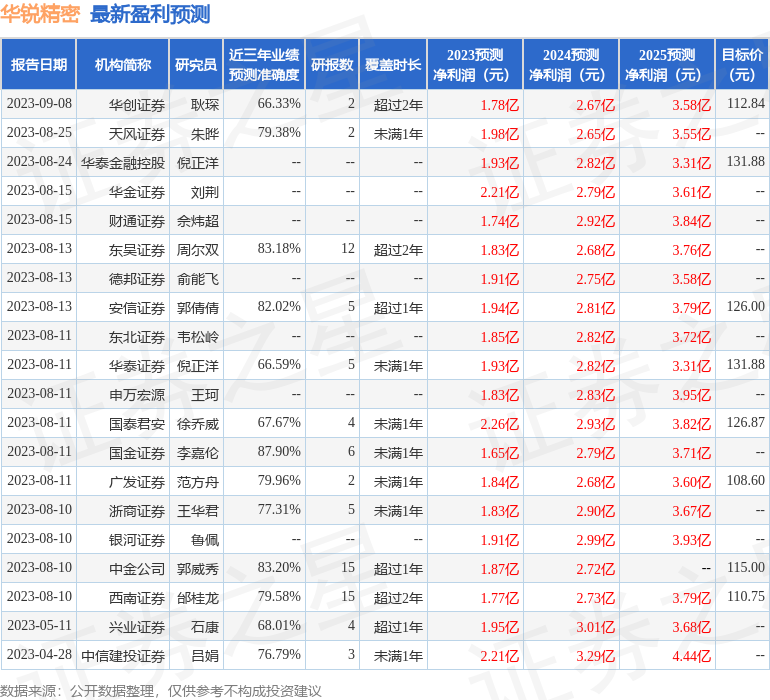Image resolution: width=770 pixels, height=700 pixels.
Task: Click accuracy value 66.33%
Action: click(279, 104)
